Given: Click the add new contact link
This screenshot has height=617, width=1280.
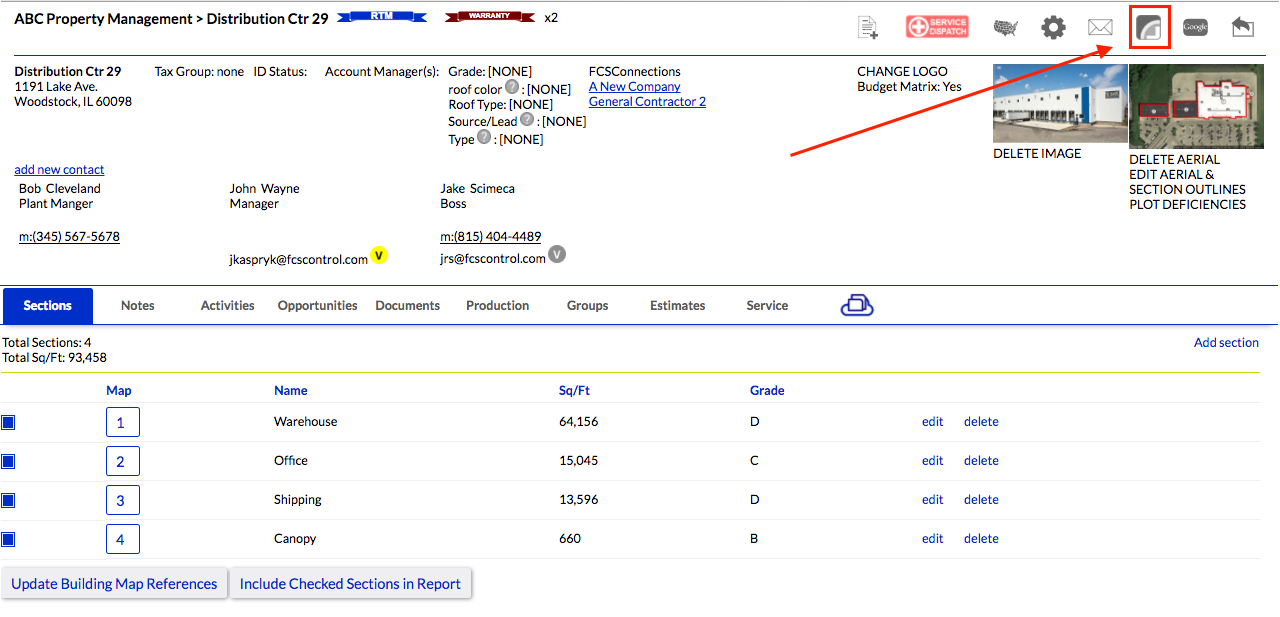Looking at the screenshot, I should (x=59, y=170).
